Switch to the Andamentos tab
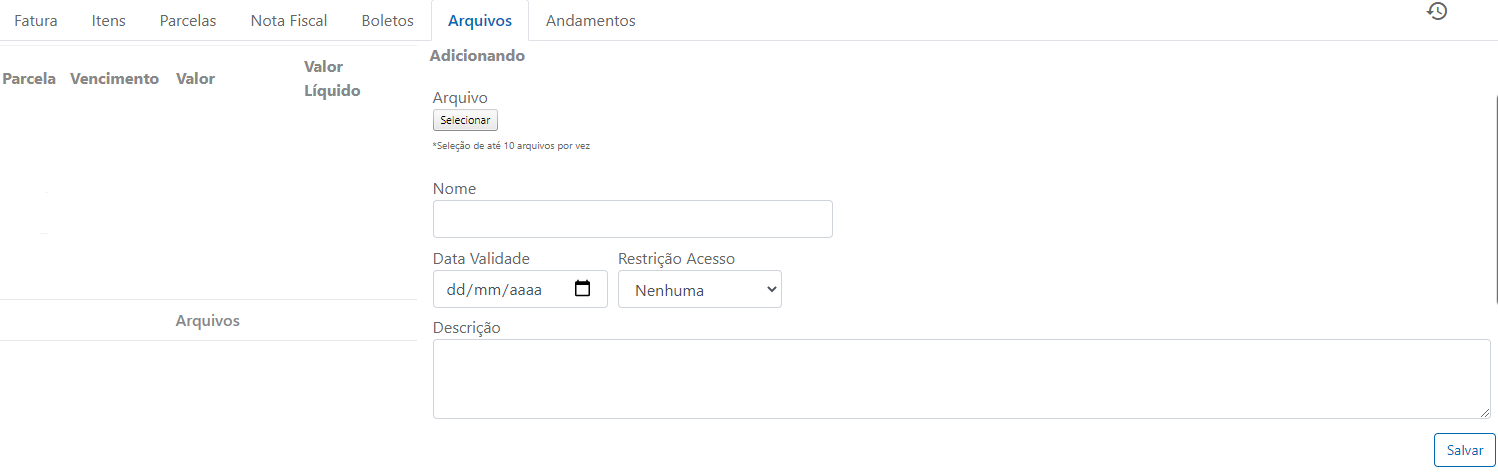 591,20
